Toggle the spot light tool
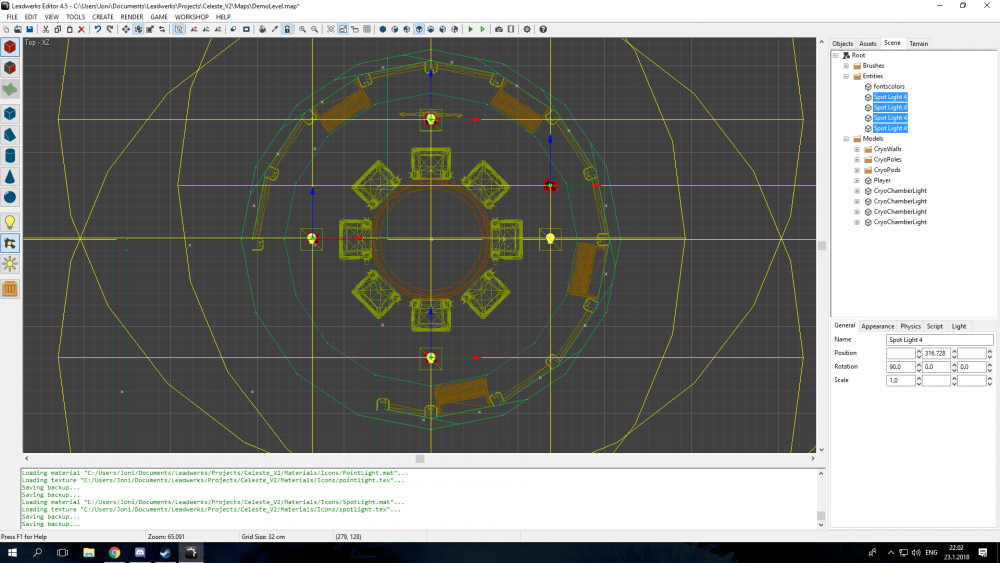Image resolution: width=1000 pixels, height=563 pixels. [10, 243]
